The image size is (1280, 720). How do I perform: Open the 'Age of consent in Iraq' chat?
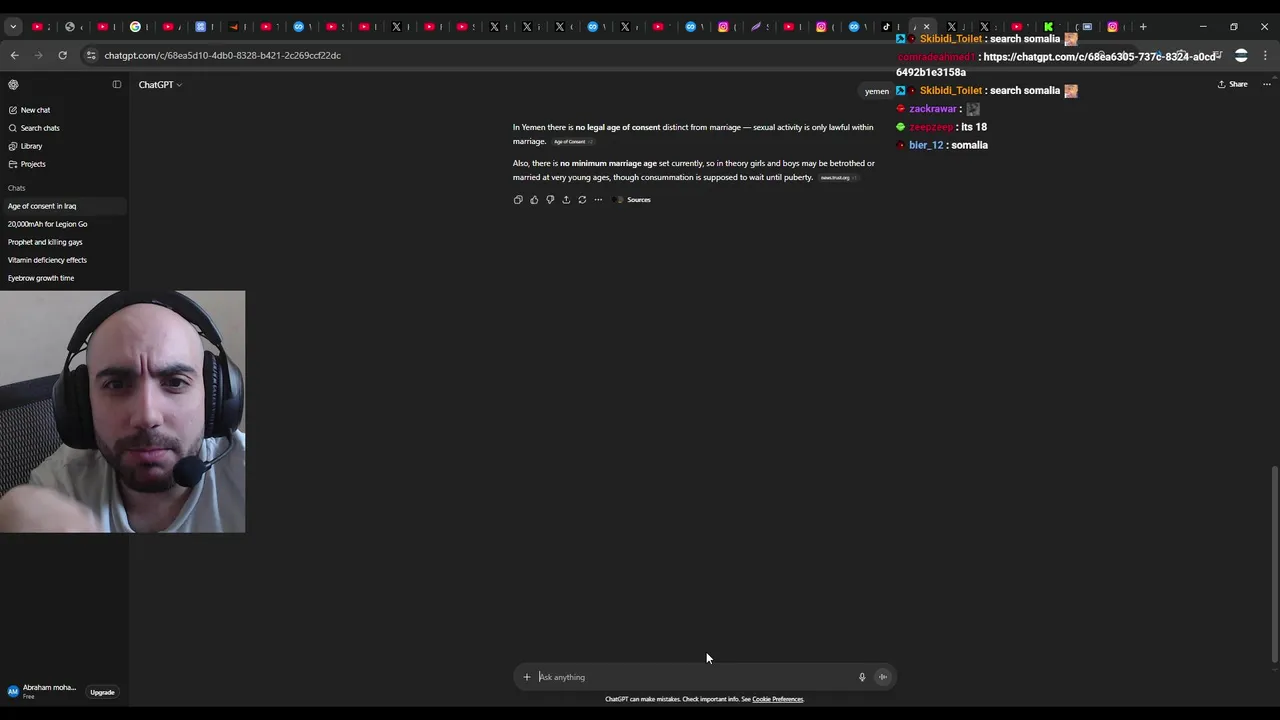click(x=64, y=206)
